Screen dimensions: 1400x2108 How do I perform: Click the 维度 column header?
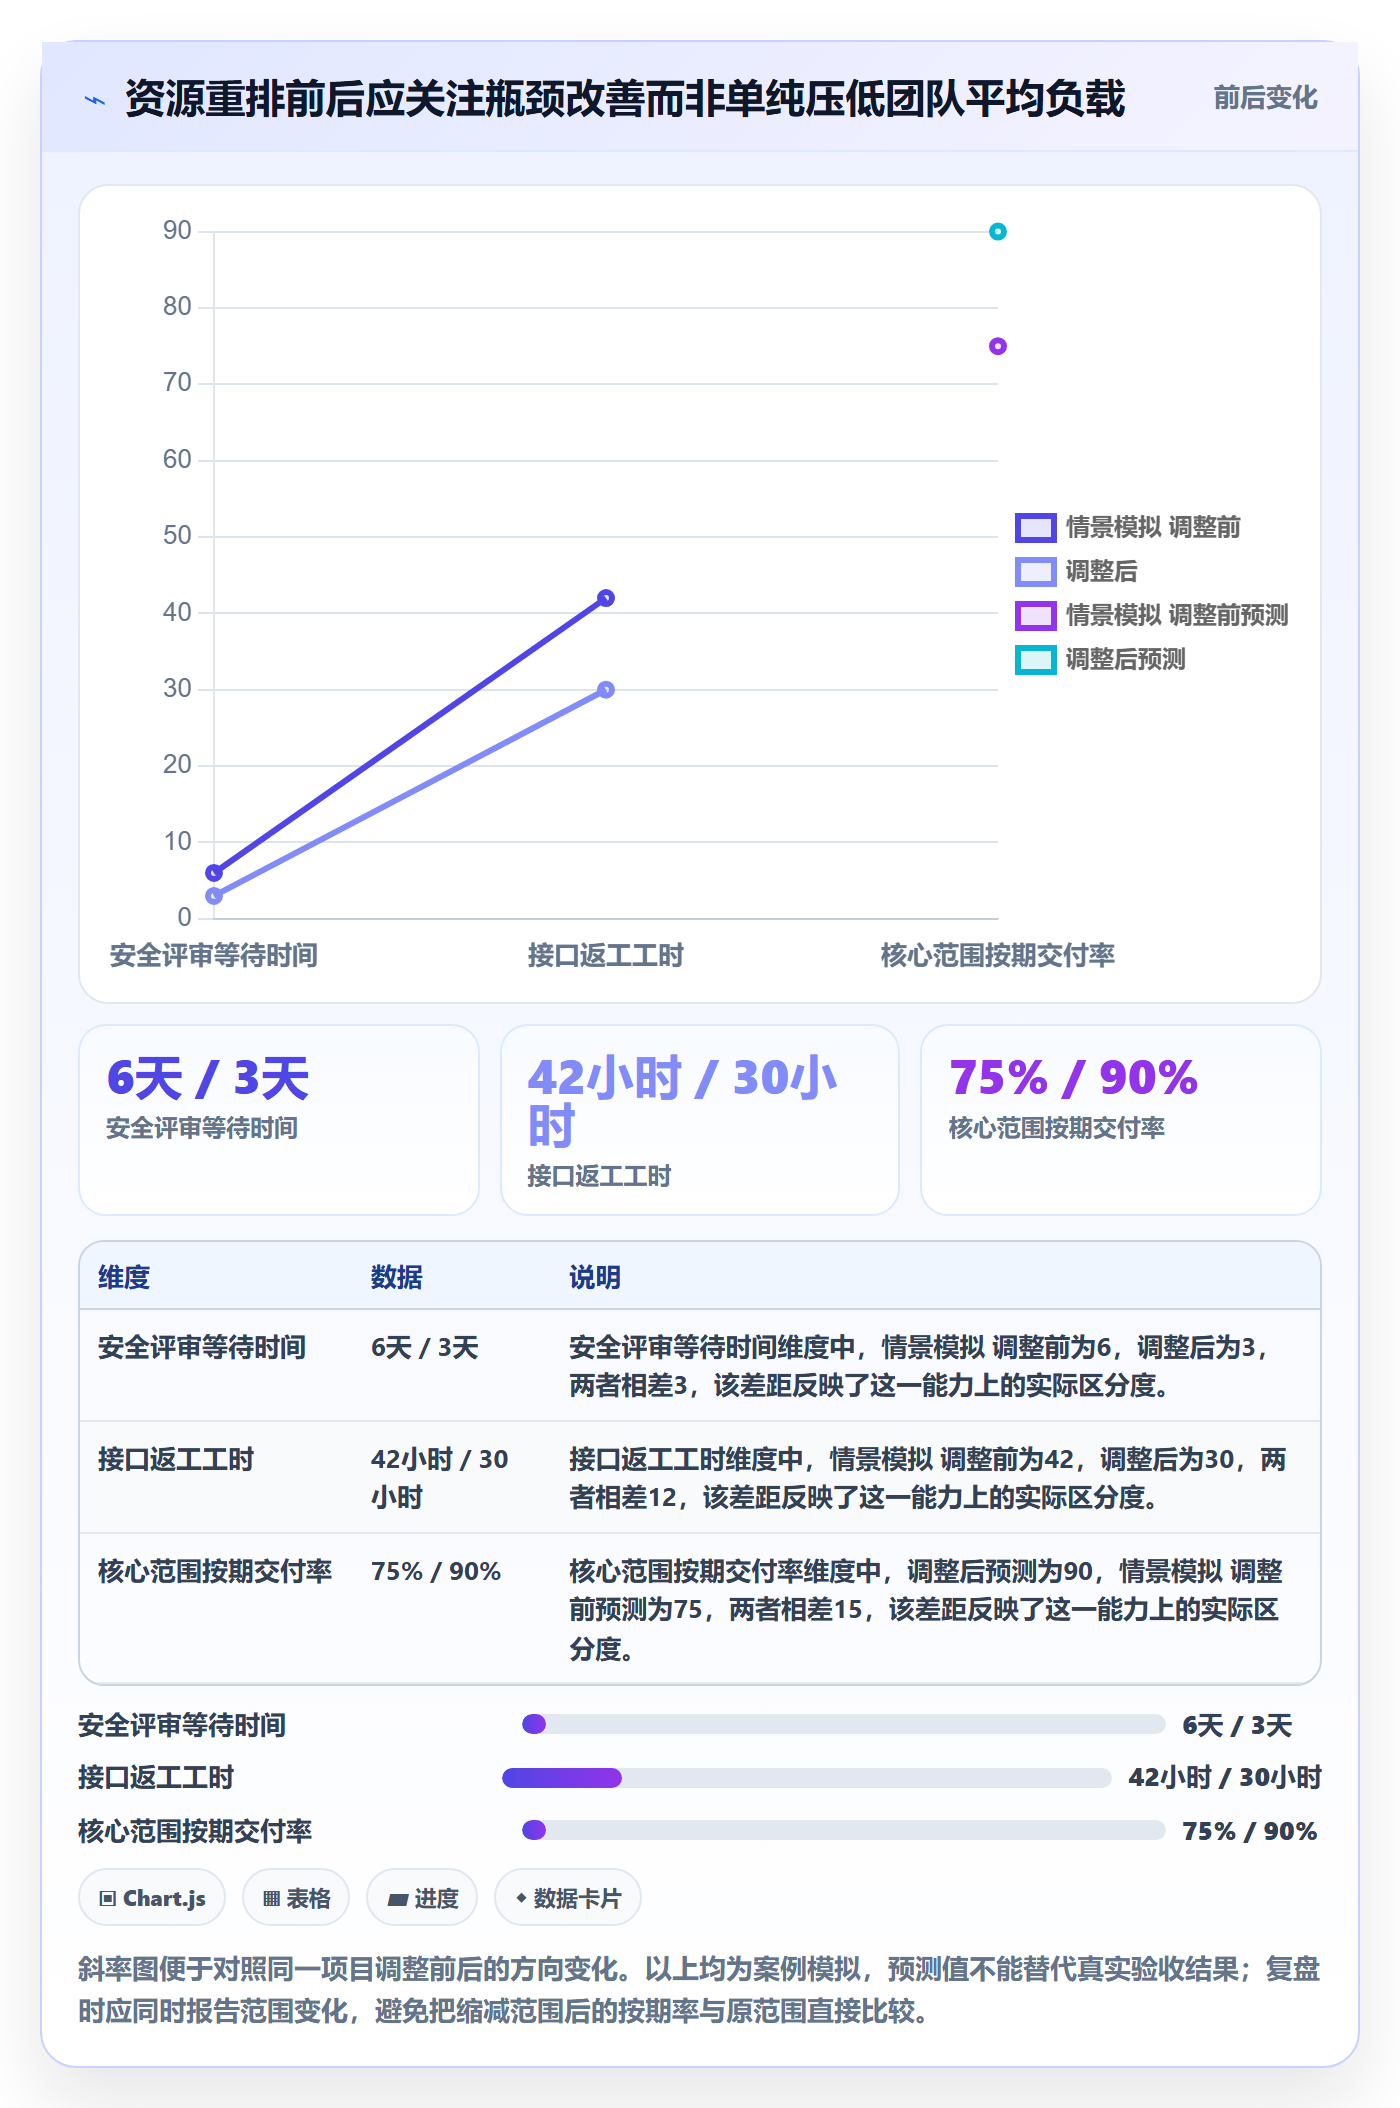(x=124, y=1277)
